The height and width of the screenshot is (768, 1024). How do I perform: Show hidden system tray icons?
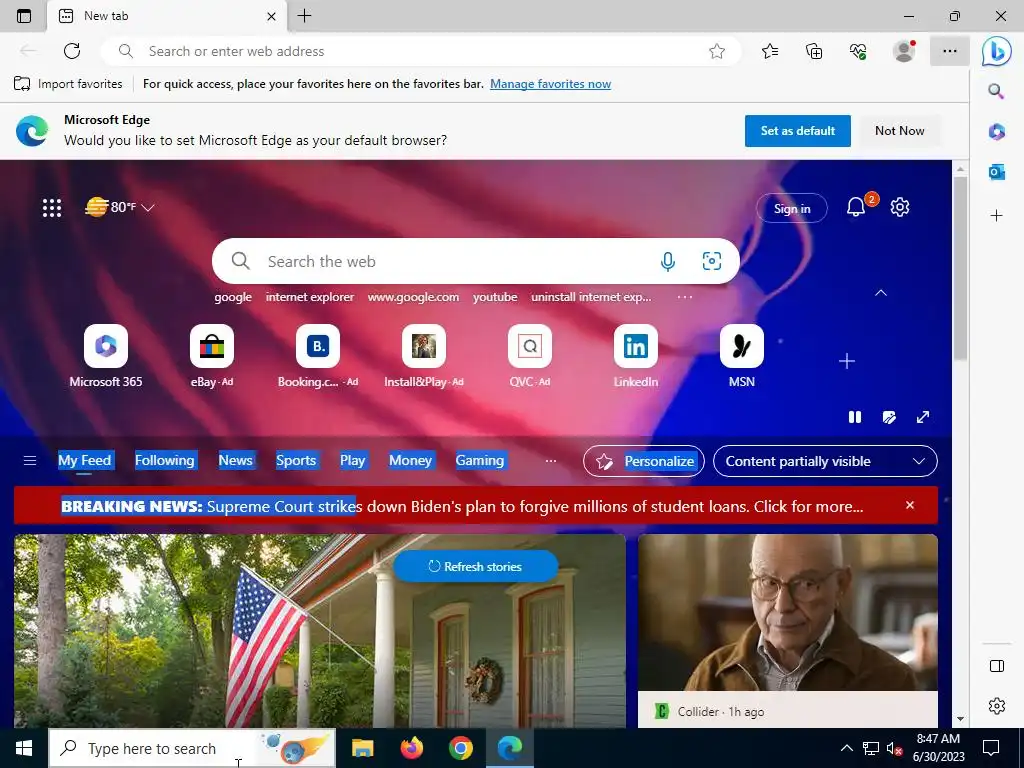[x=846, y=748]
